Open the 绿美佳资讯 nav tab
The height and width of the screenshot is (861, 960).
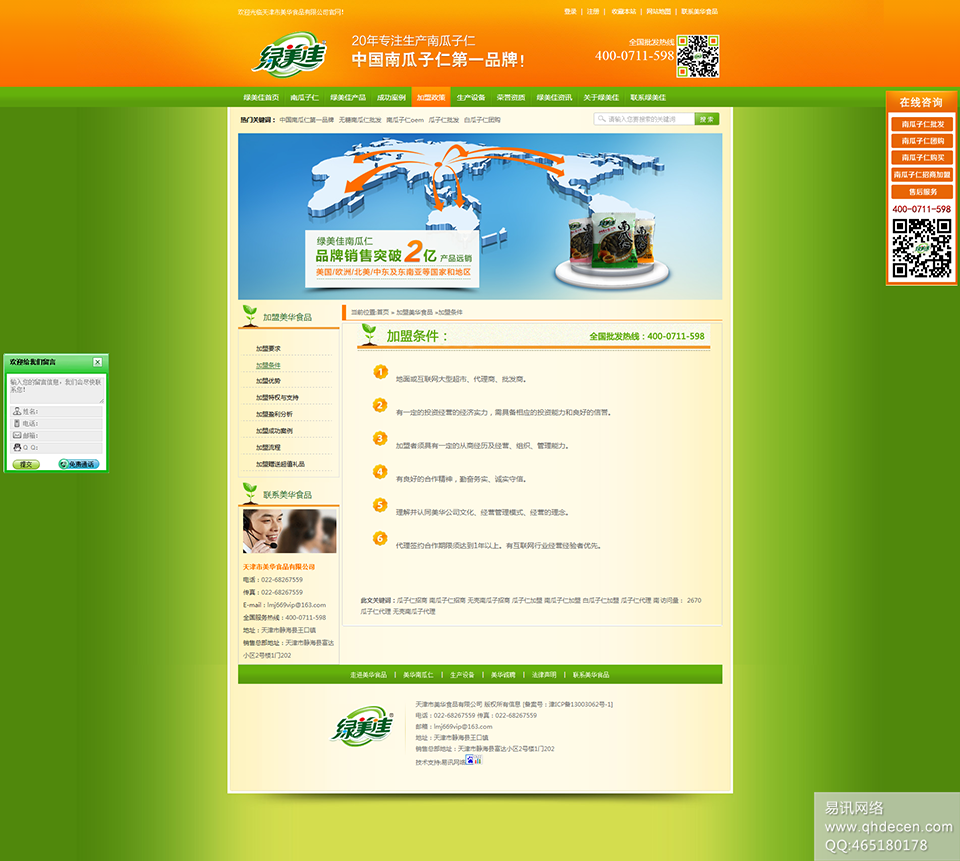coord(554,97)
